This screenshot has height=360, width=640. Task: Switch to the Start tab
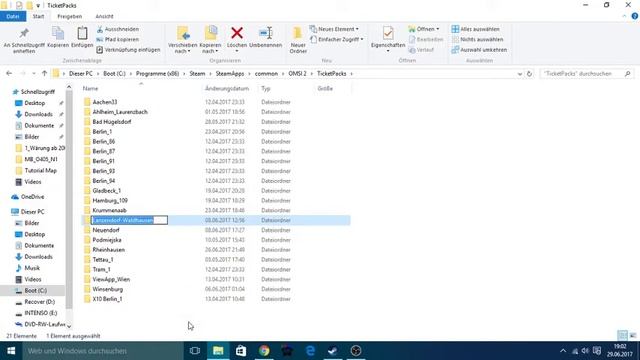click(x=38, y=16)
